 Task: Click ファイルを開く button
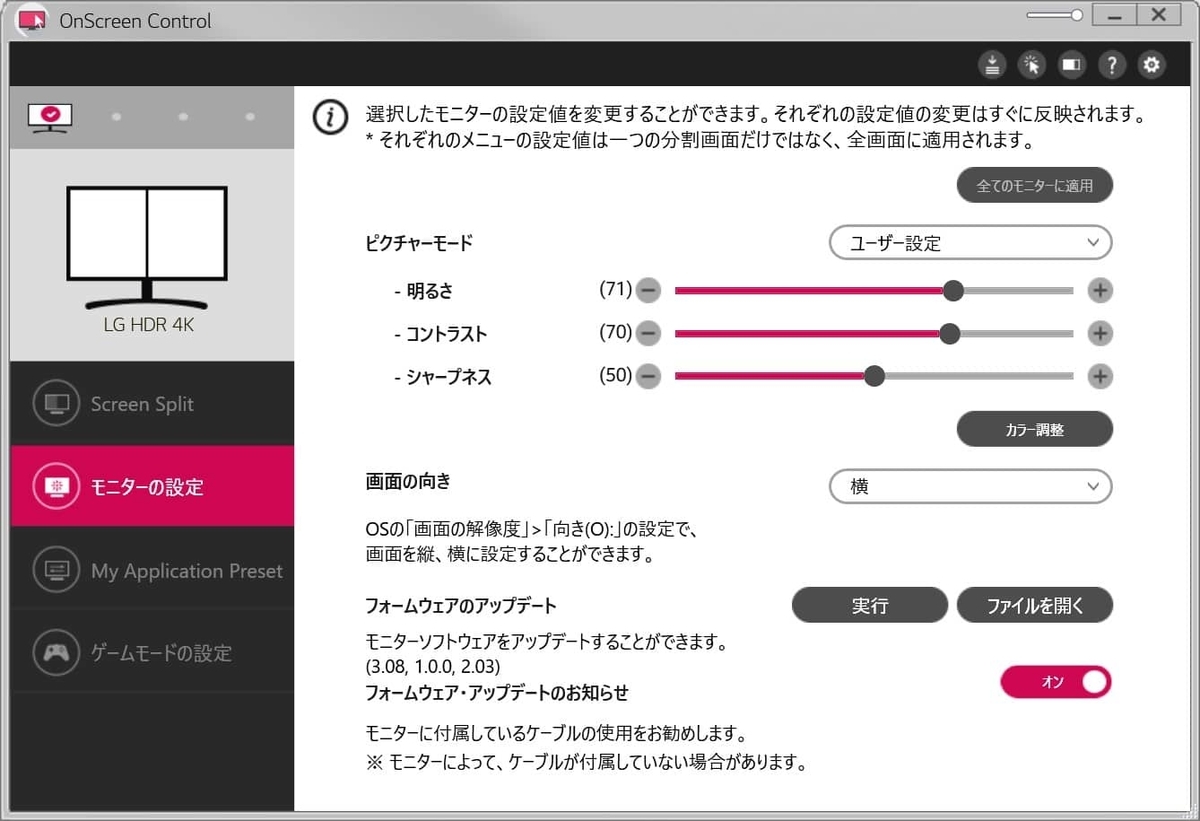pyautogui.click(x=1035, y=605)
